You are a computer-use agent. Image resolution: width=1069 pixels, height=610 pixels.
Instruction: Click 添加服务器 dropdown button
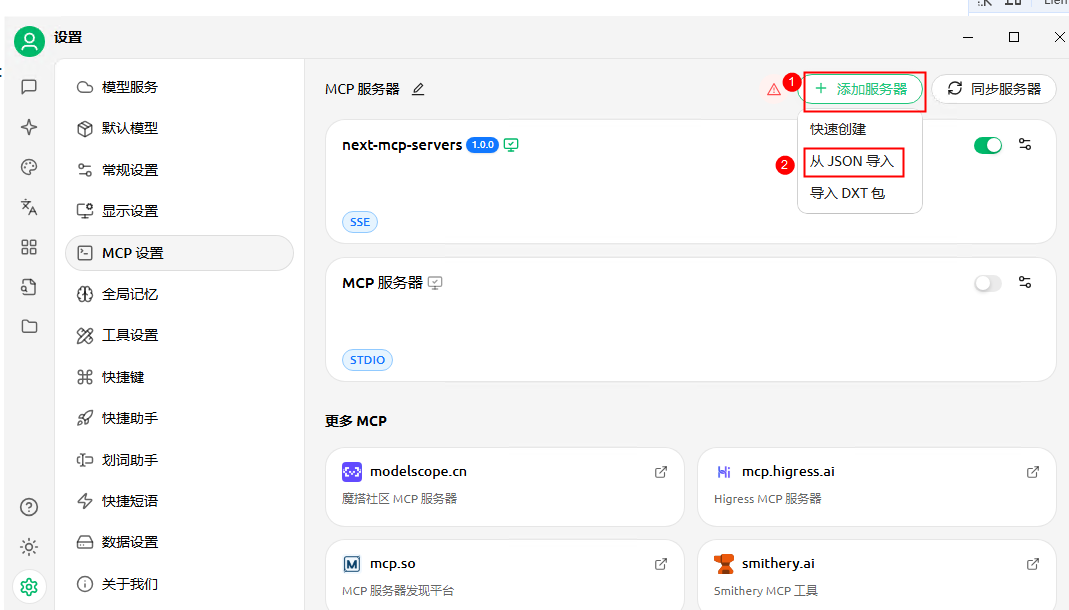862,89
